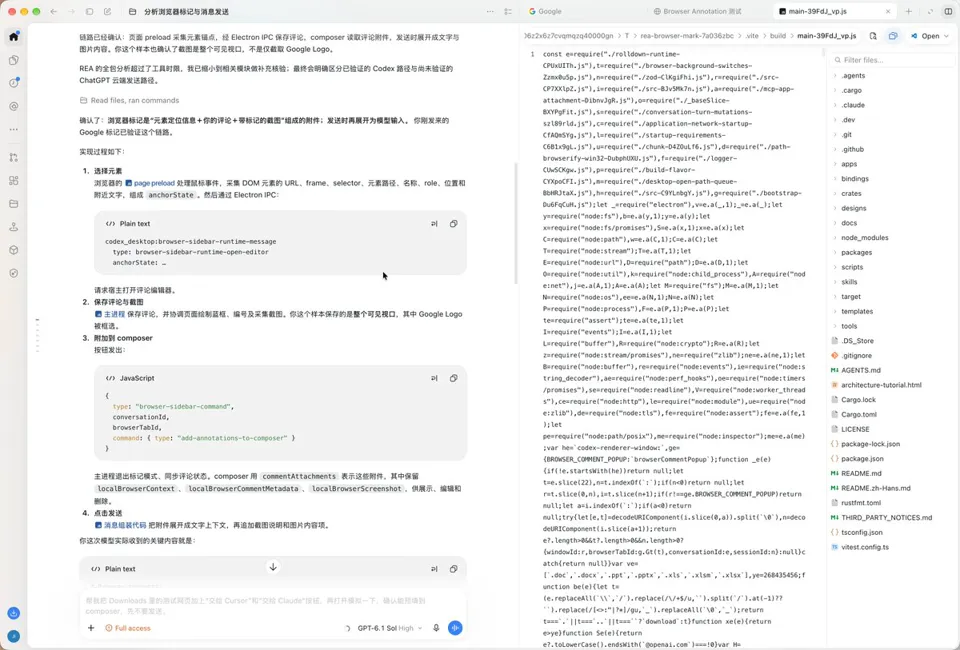960x650 pixels.
Task: Open the home icon in the left sidebar
Action: pos(13,37)
